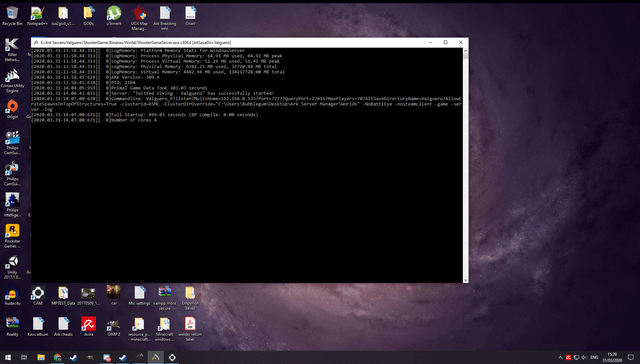Maximize the ShooterGameServer console window
The height and width of the screenshot is (364, 640).
point(445,42)
